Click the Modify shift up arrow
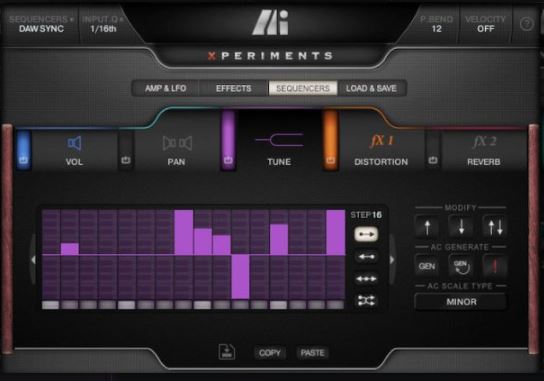Image resolution: width=544 pixels, height=381 pixels. pos(427,227)
